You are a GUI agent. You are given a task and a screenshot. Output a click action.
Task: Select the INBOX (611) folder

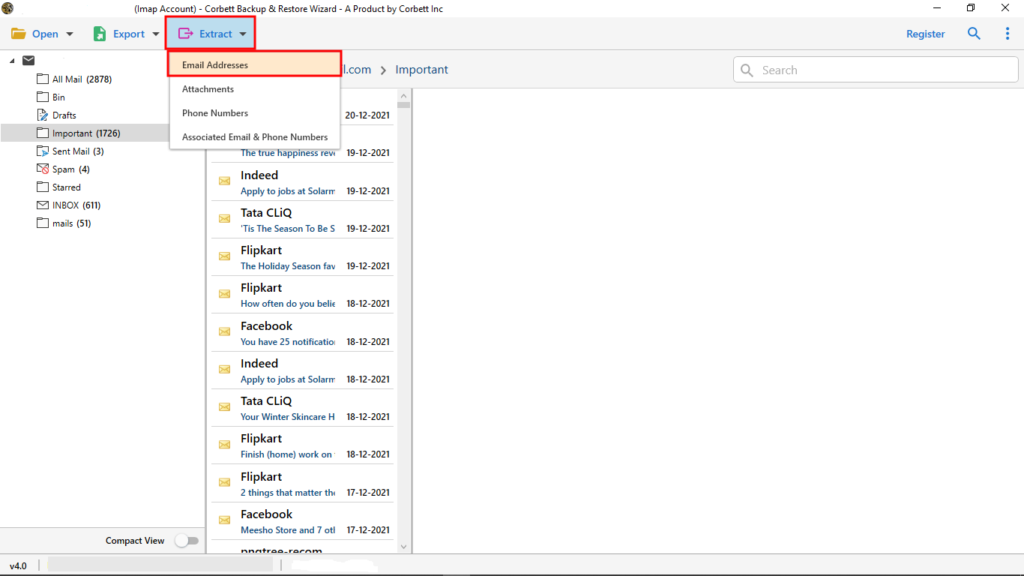[x=76, y=205]
